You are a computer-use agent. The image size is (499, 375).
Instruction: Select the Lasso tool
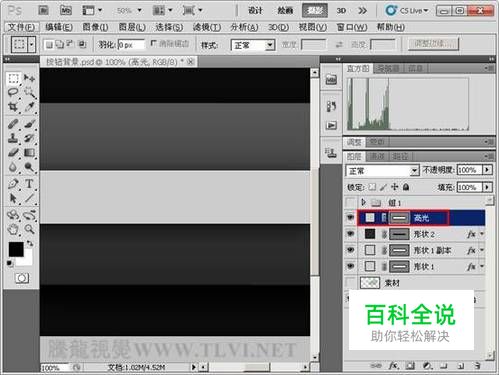pos(13,92)
